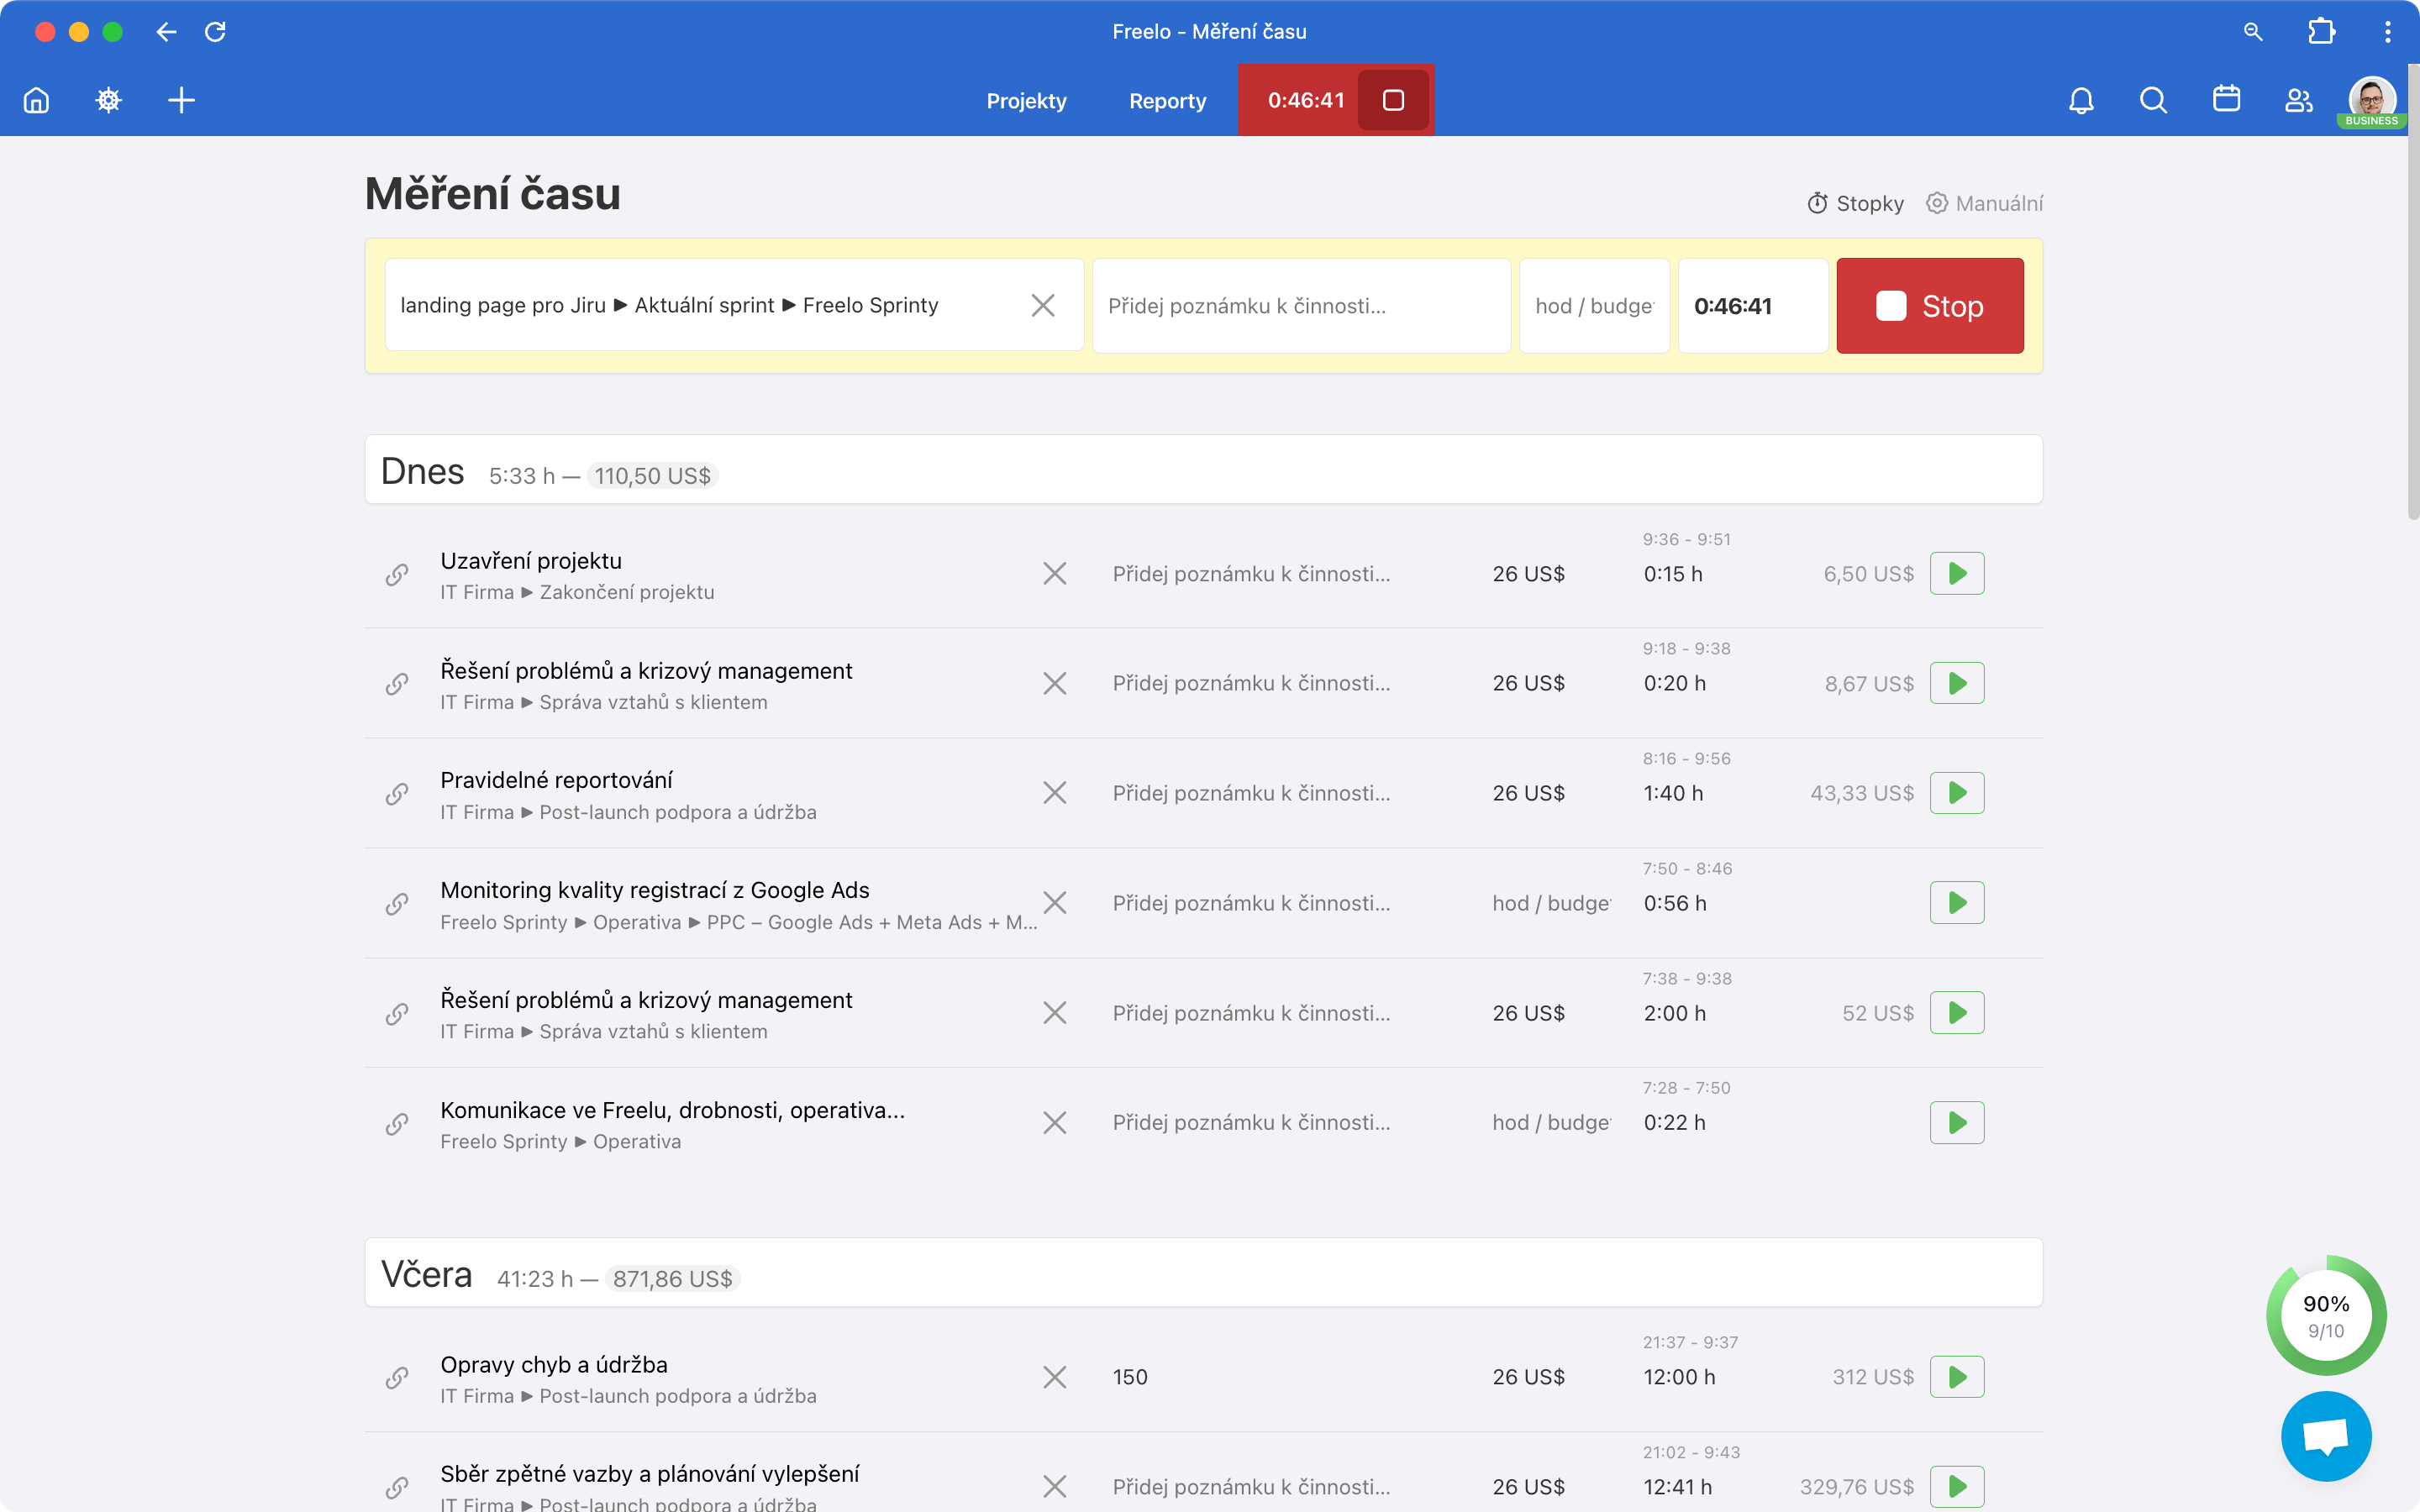This screenshot has height=1512, width=2420.
Task: Open the calendar icon
Action: 2226,99
